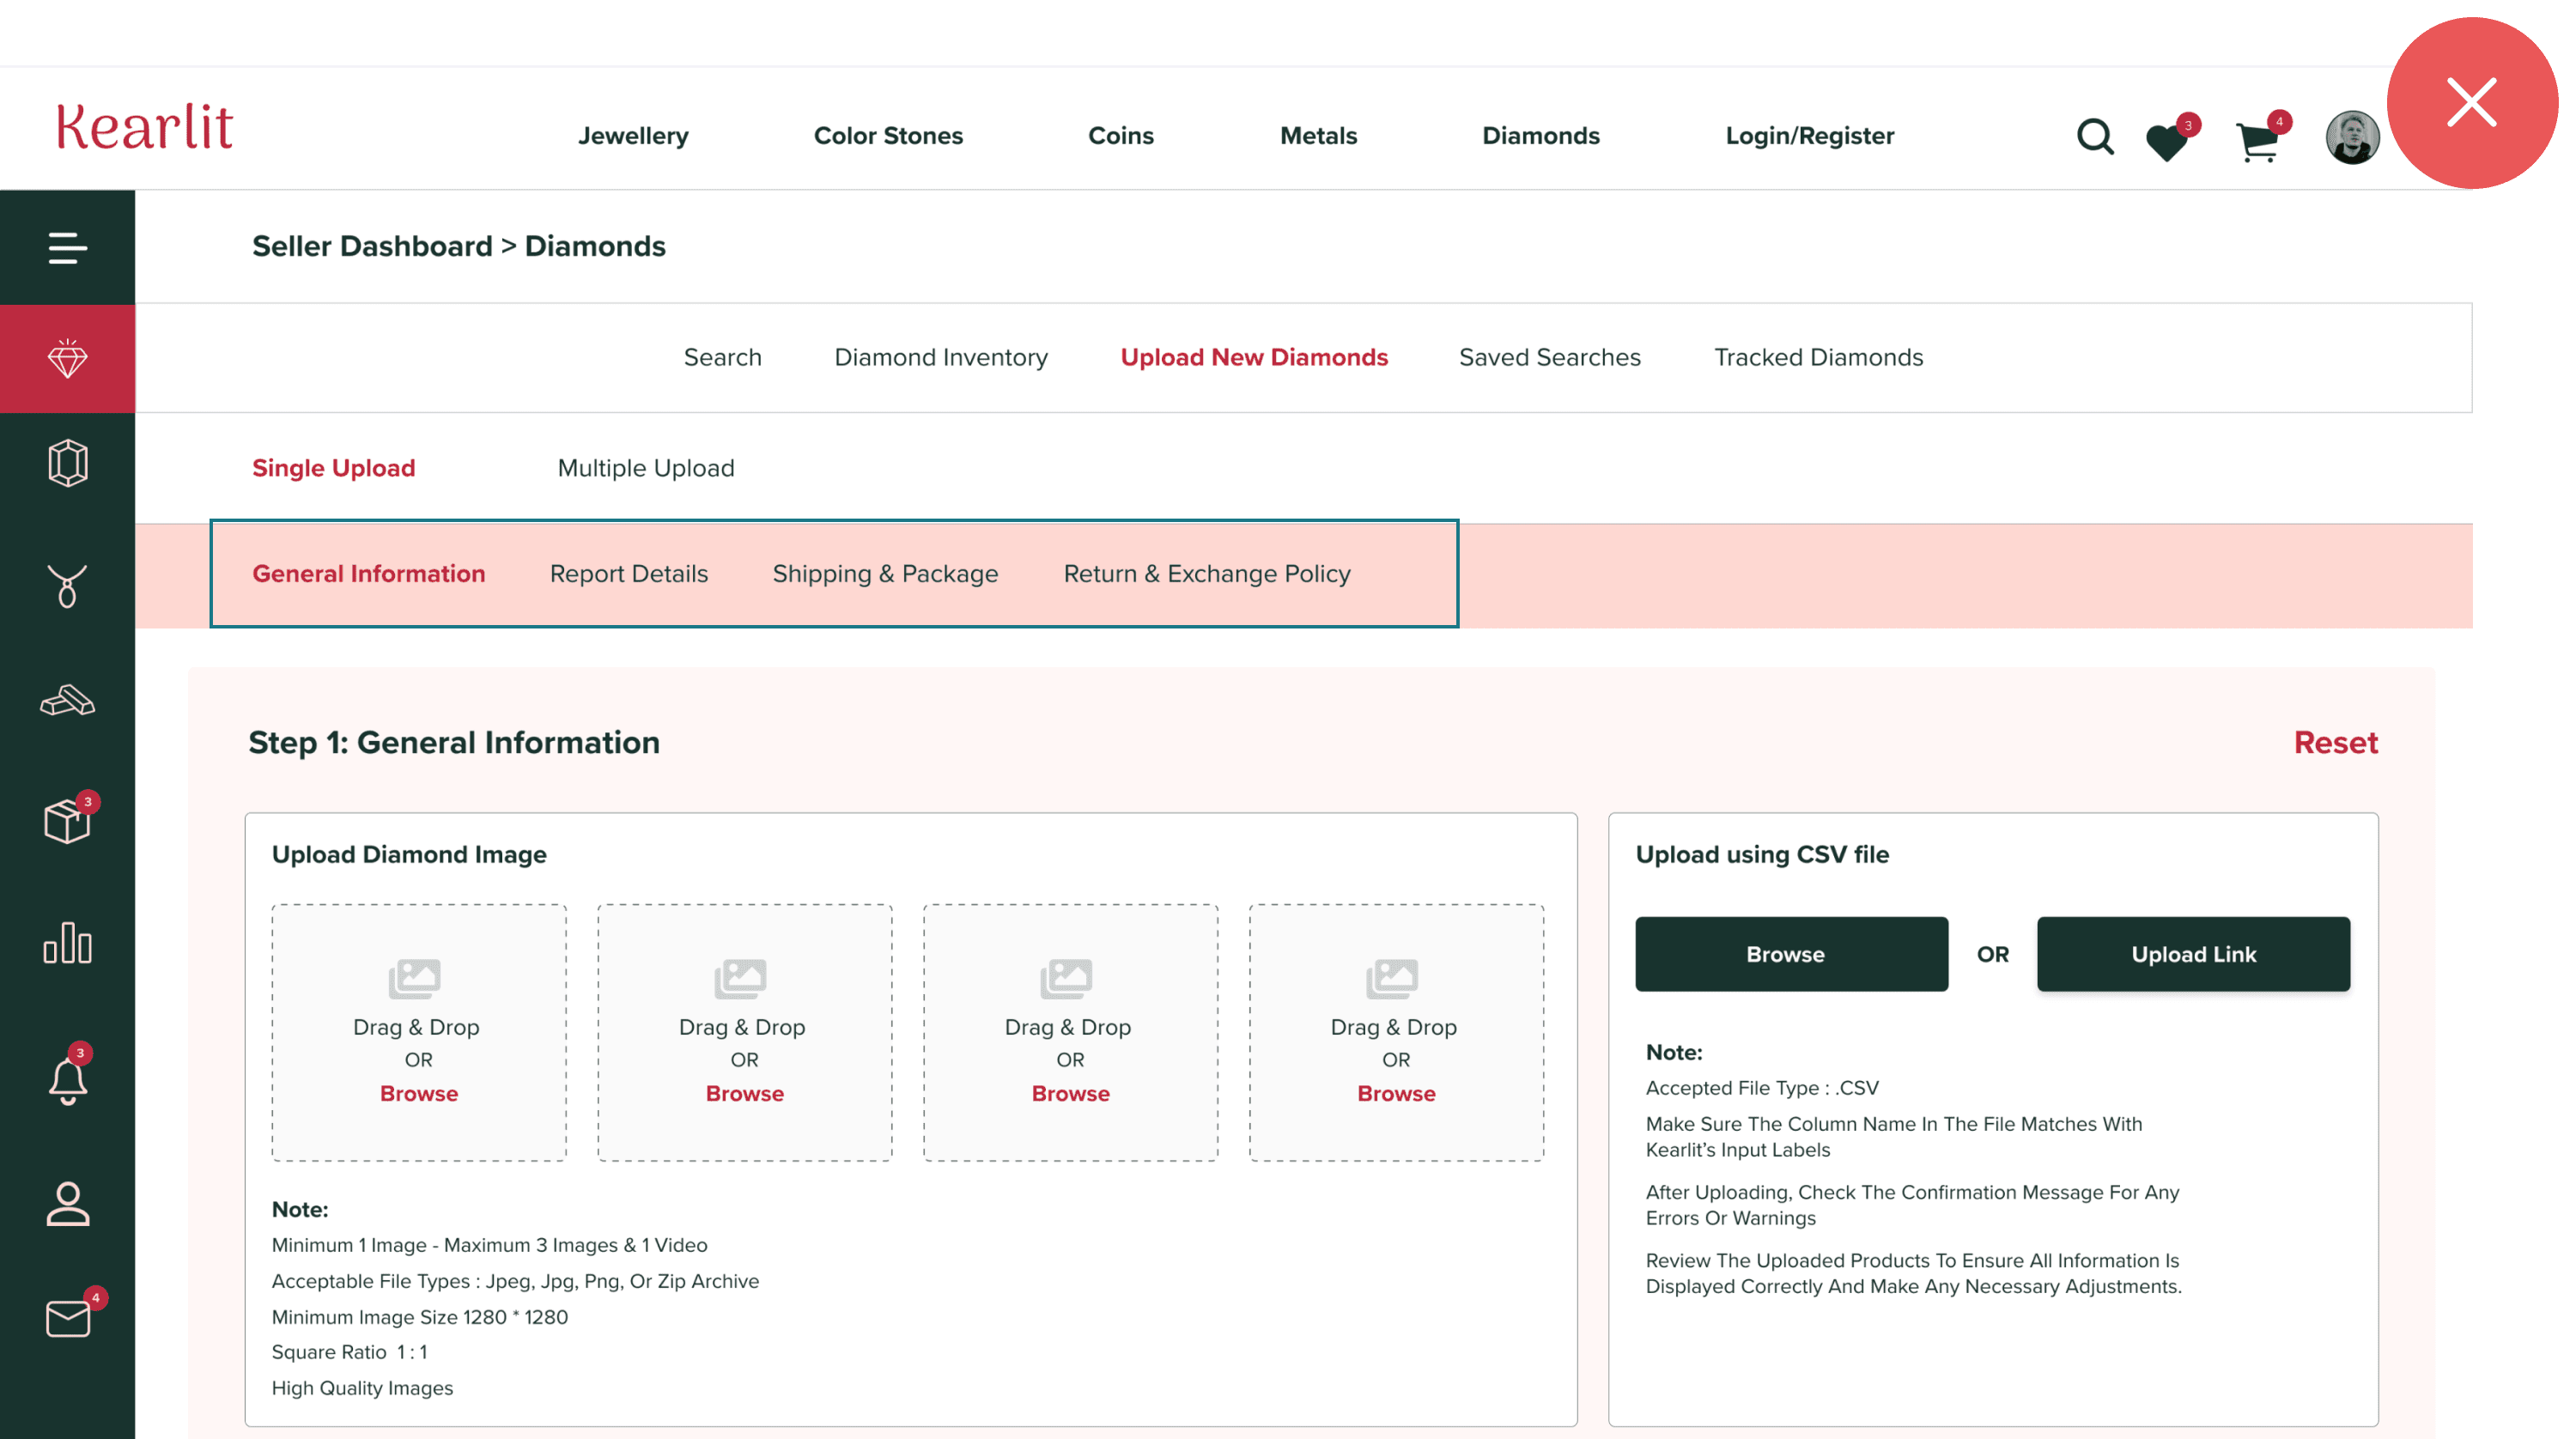Go to Diamond Inventory tab

(x=940, y=357)
